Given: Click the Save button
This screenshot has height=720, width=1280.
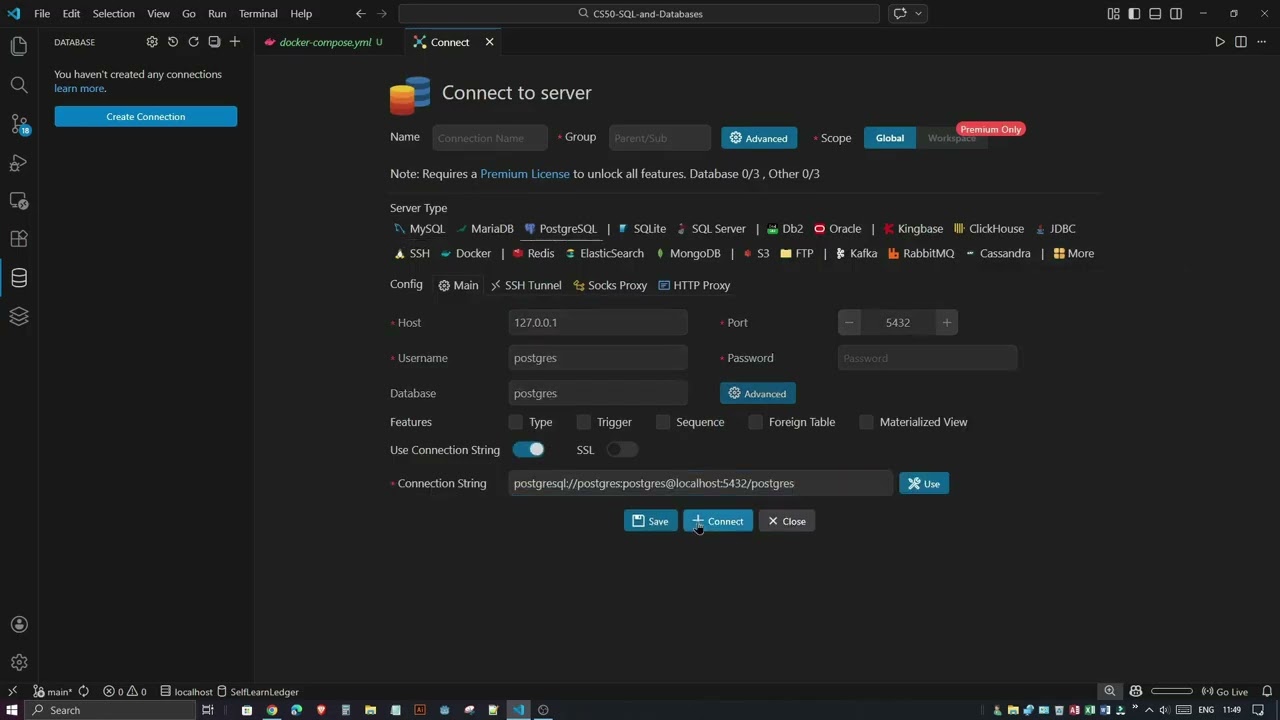Looking at the screenshot, I should [x=650, y=521].
